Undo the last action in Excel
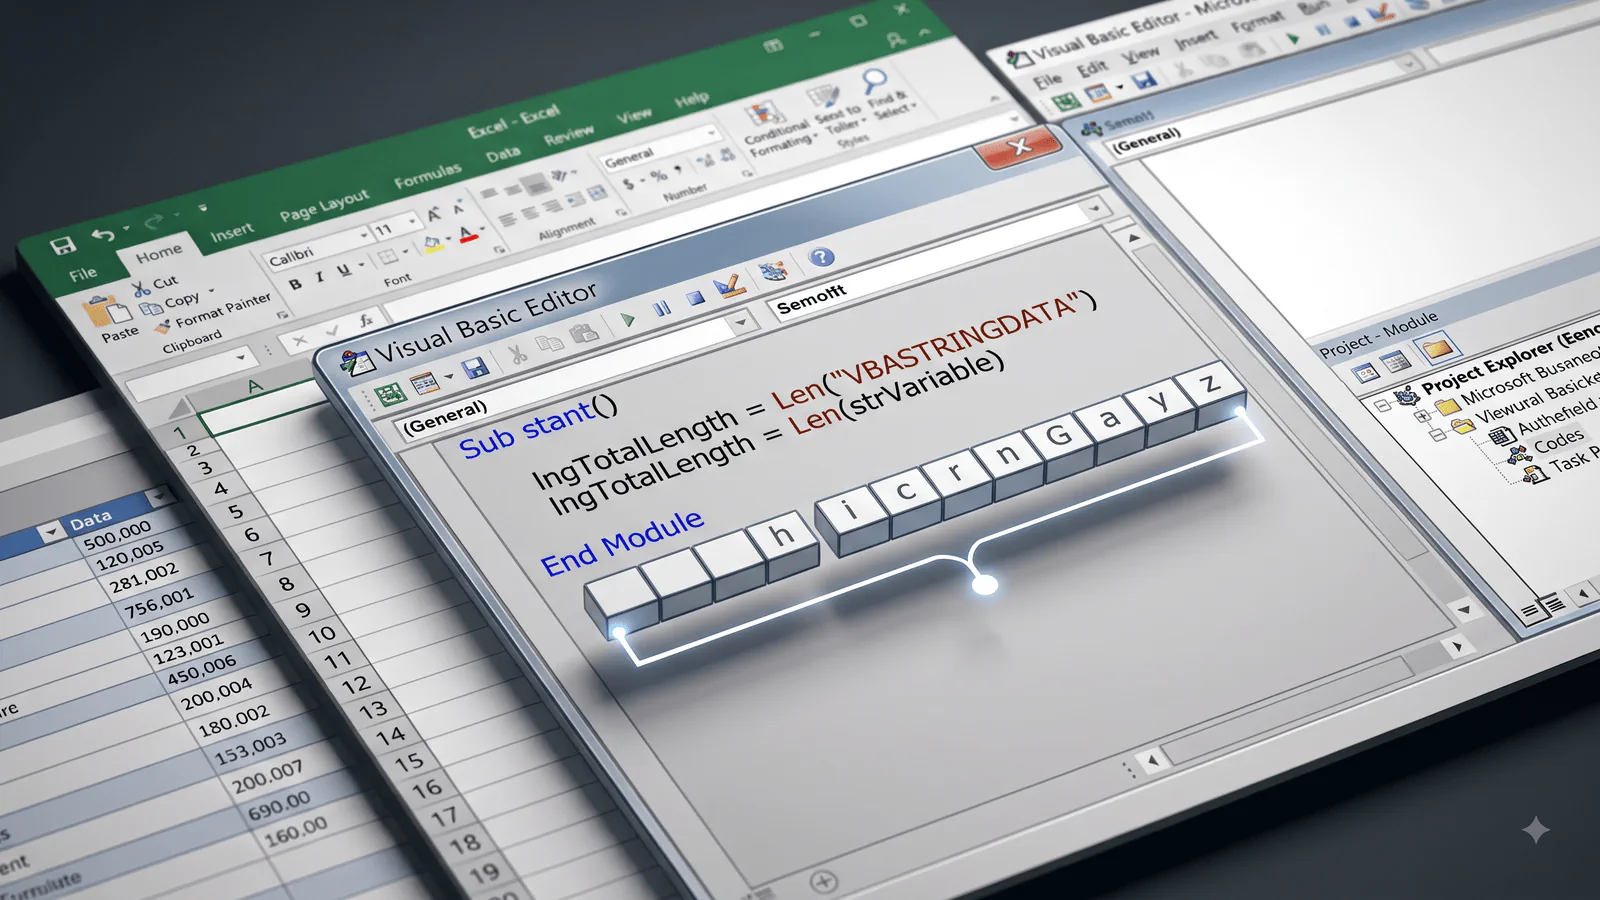1600x900 pixels. point(103,235)
